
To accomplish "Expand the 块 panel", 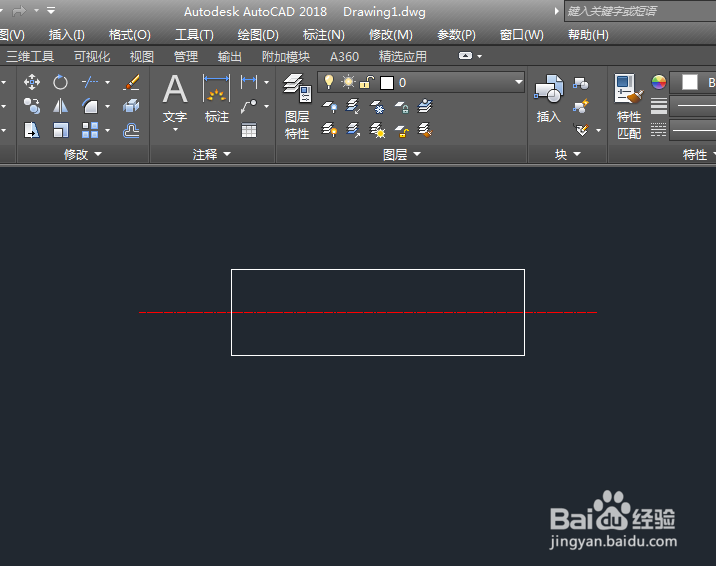I will tap(568, 154).
